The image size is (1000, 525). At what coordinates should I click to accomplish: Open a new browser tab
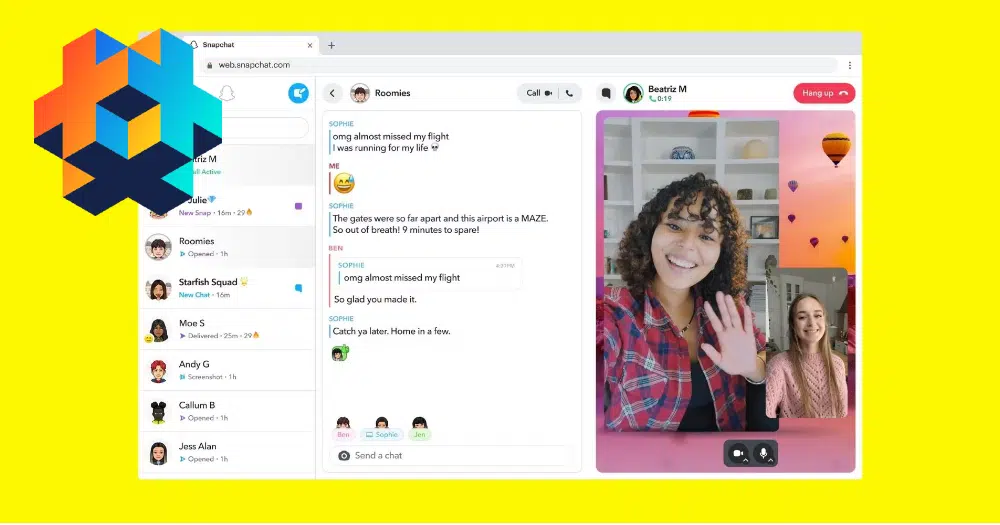331,45
